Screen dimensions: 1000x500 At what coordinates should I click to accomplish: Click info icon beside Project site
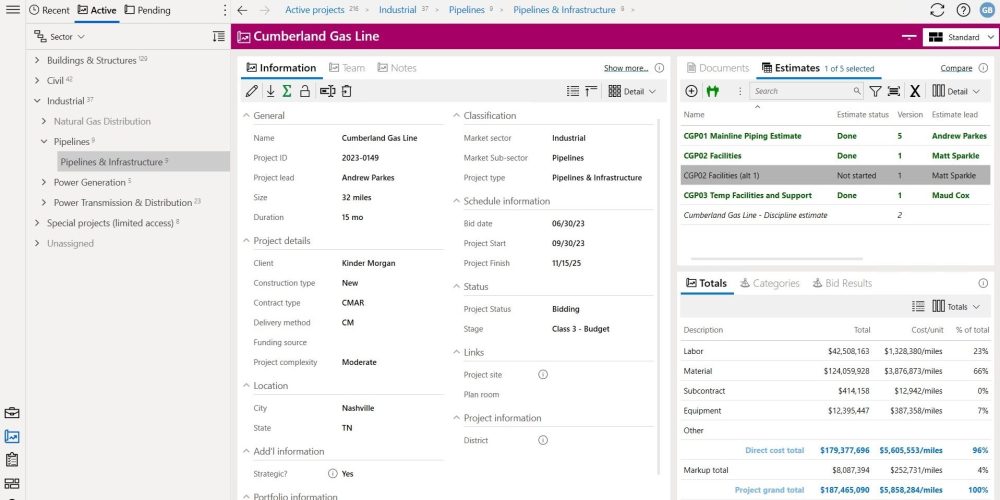pyautogui.click(x=543, y=374)
